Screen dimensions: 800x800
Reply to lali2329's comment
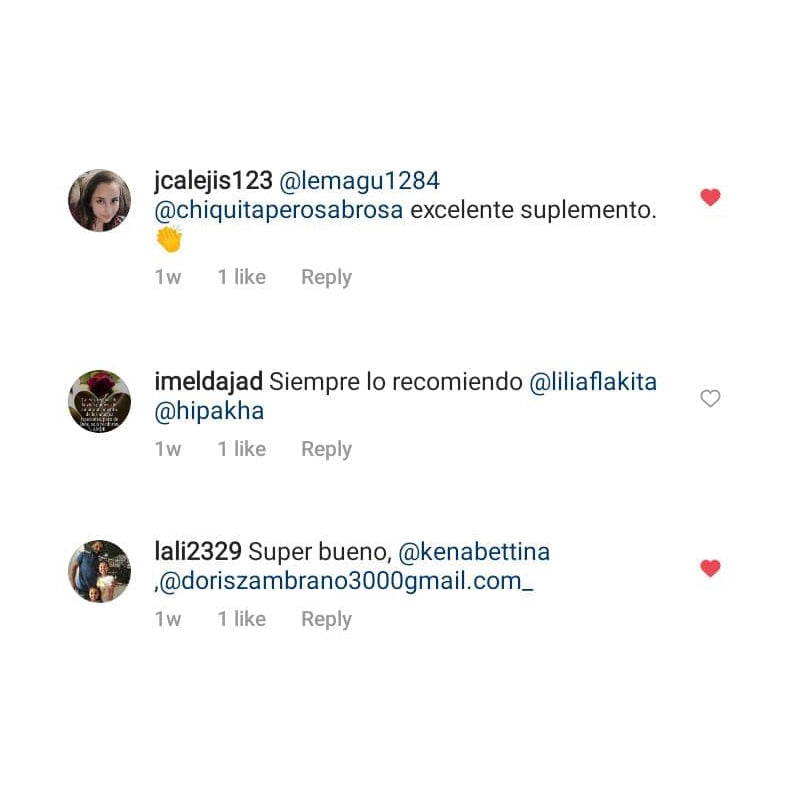[x=327, y=619]
